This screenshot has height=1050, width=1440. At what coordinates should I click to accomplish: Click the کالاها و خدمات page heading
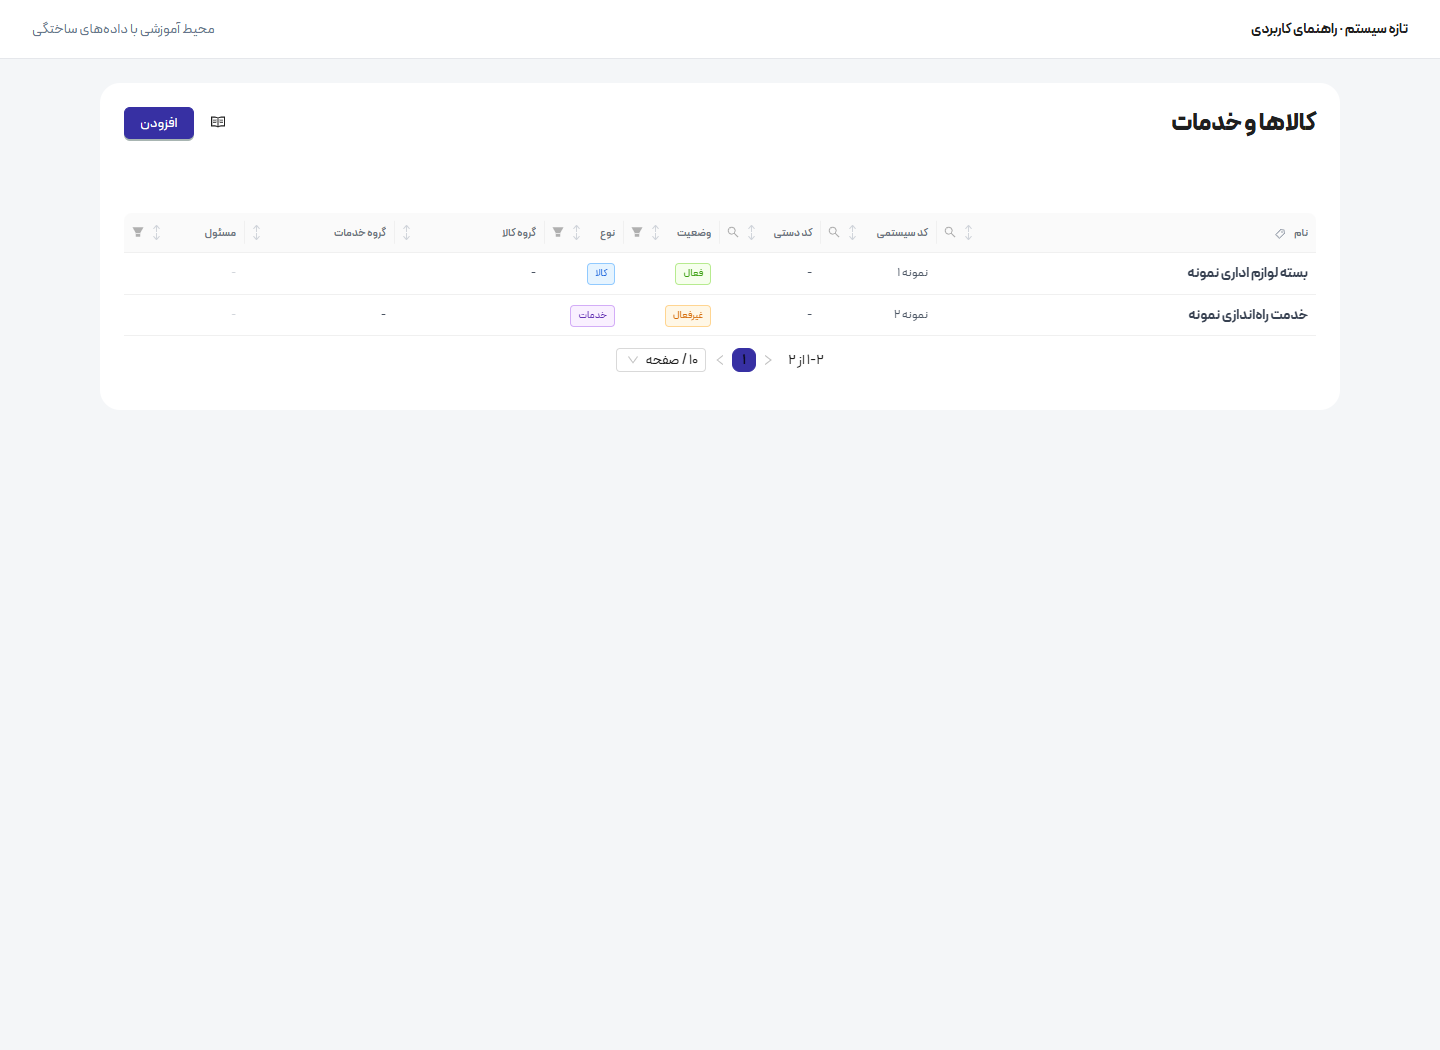(1243, 122)
